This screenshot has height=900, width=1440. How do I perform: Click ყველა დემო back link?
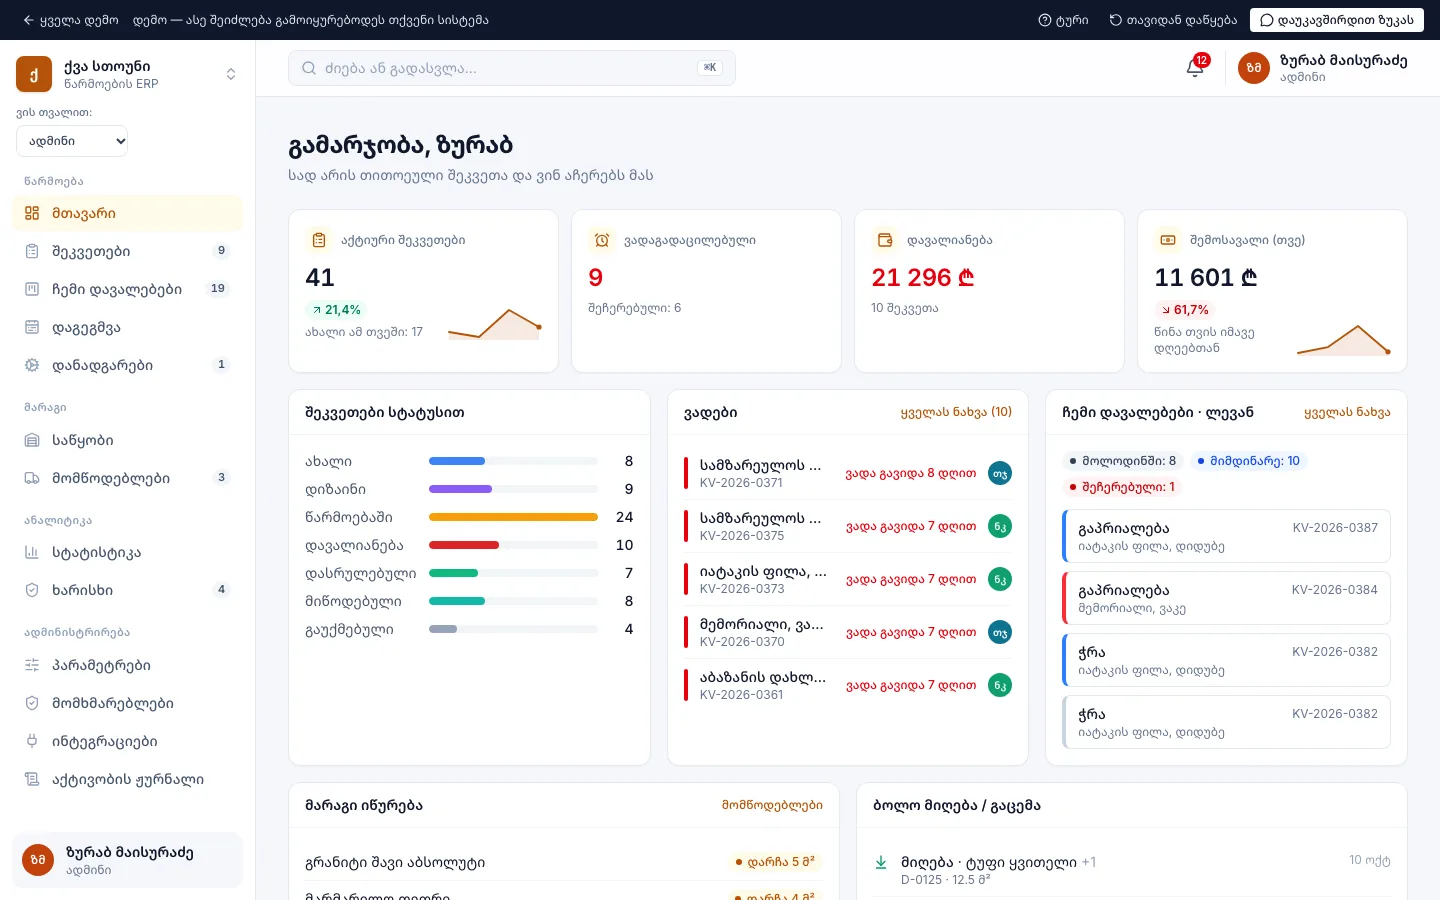[70, 20]
